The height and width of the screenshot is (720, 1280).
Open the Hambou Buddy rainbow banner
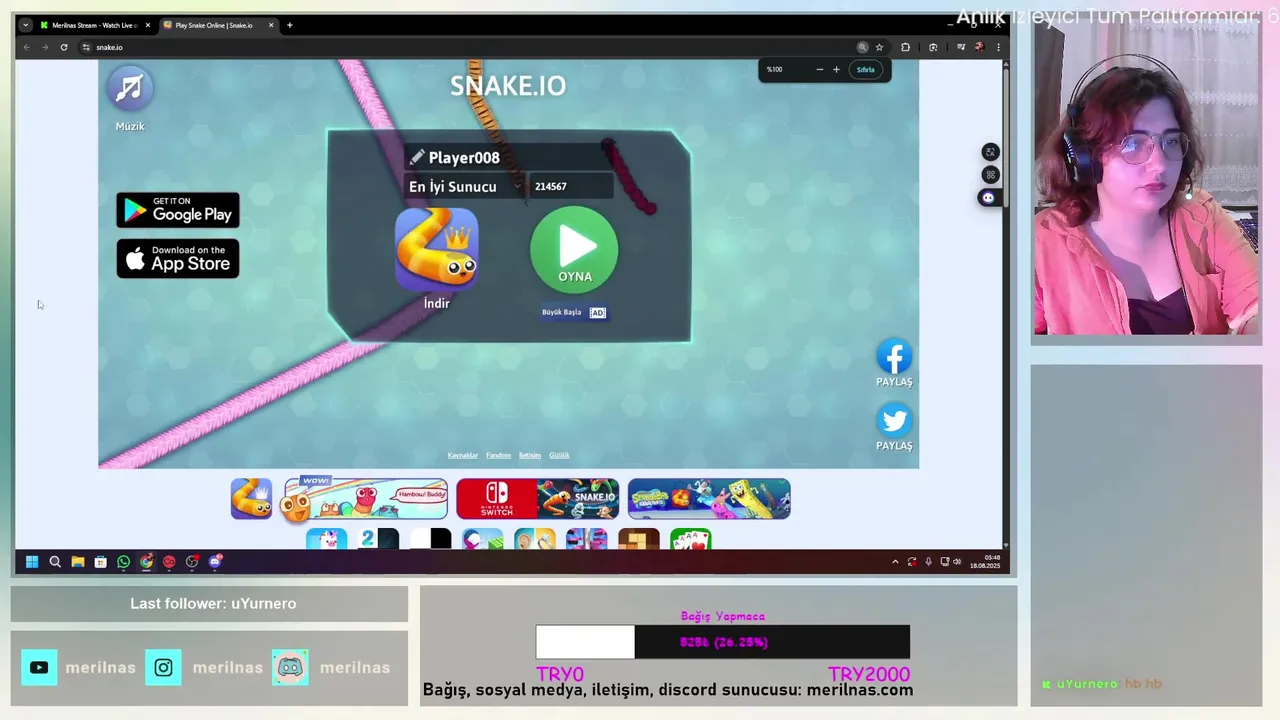click(x=366, y=499)
